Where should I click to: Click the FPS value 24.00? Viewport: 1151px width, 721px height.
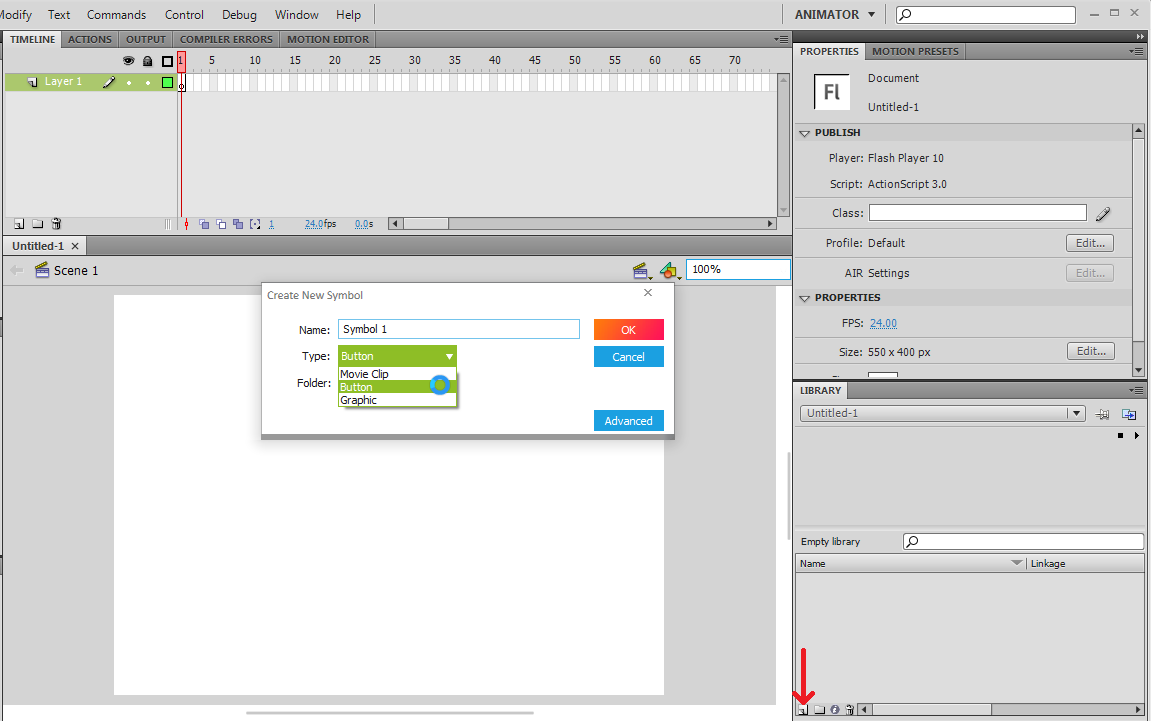[x=883, y=323]
